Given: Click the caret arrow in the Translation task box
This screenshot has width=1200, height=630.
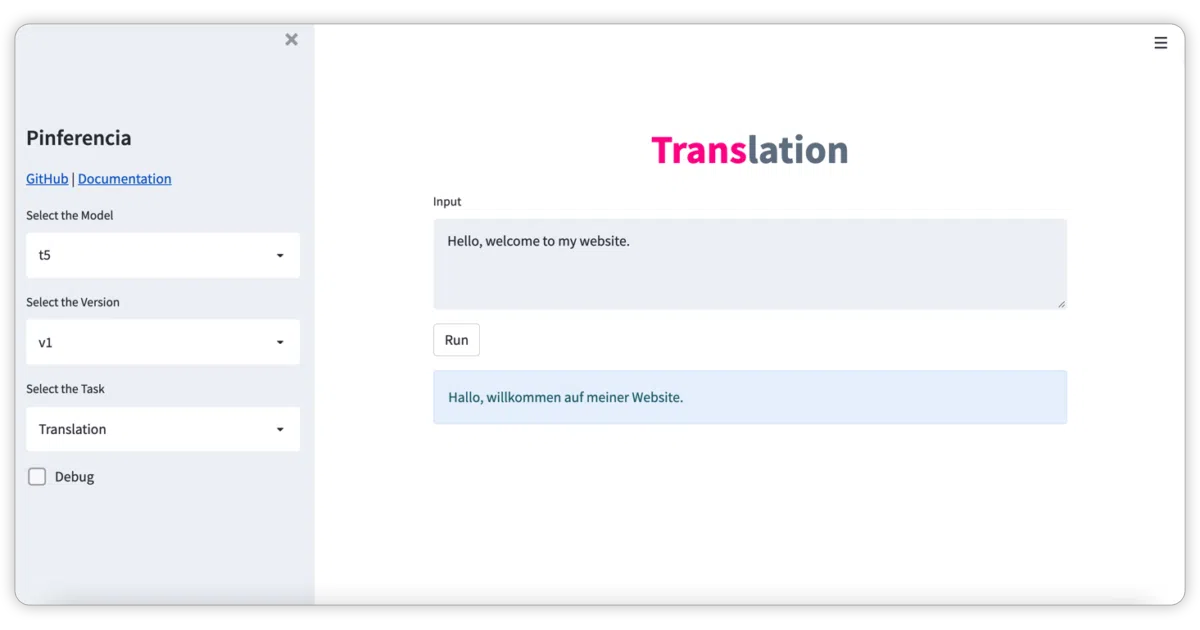Looking at the screenshot, I should (x=280, y=430).
